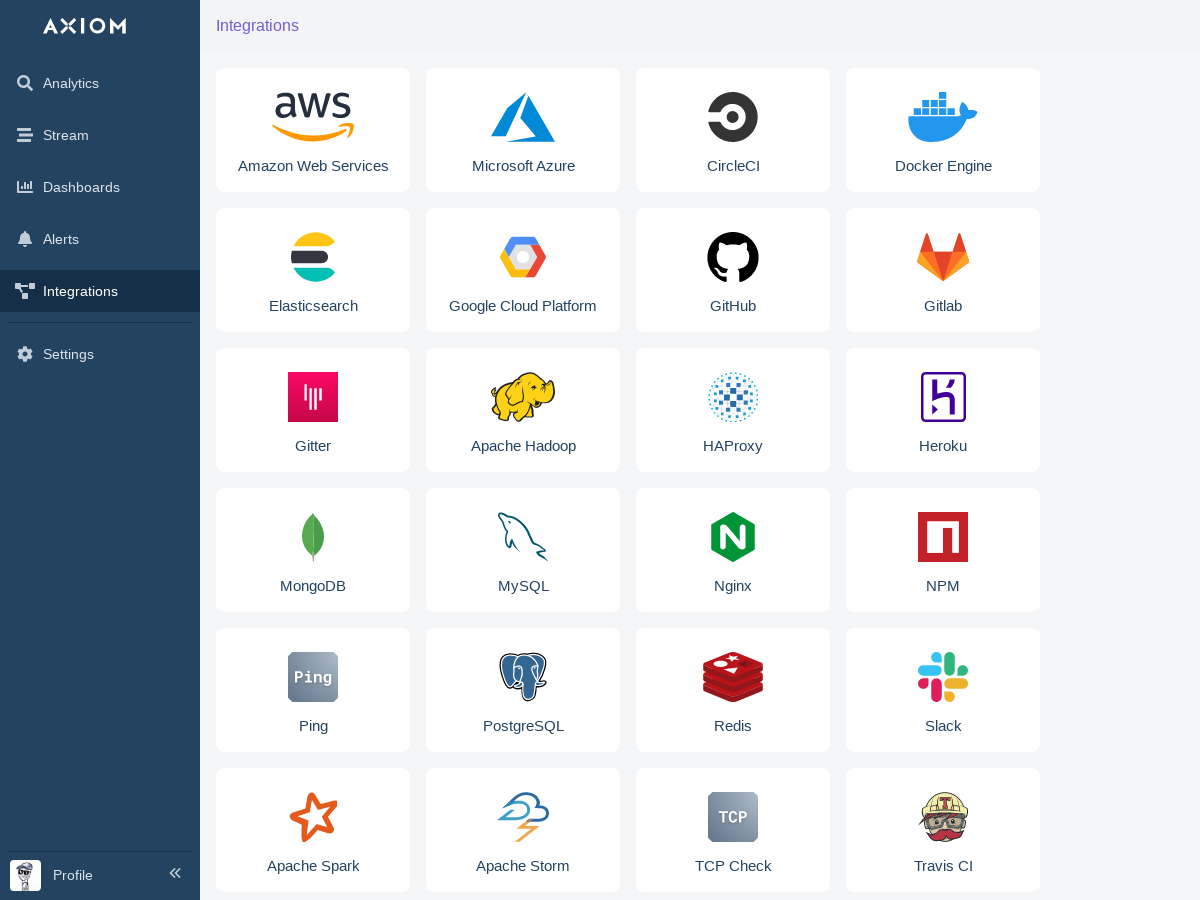This screenshot has height=900, width=1200.
Task: Navigate to Dashboards section
Action: [80, 187]
